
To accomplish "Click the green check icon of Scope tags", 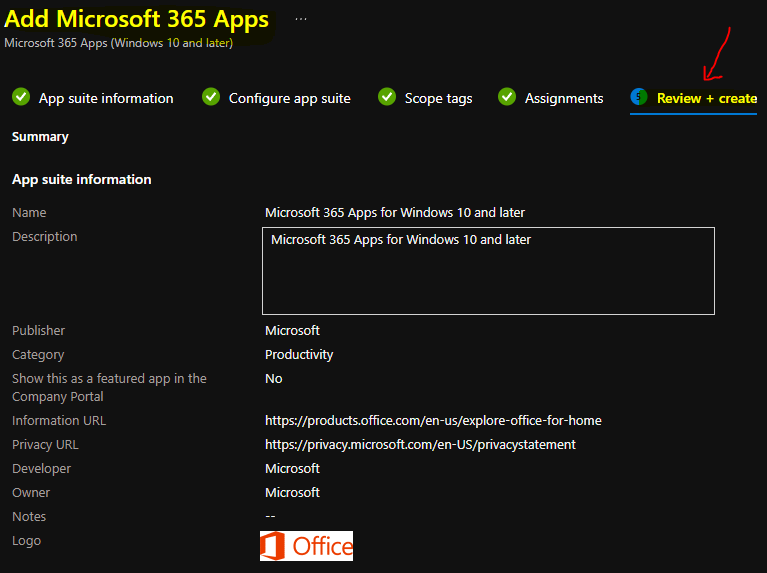I will coord(387,97).
